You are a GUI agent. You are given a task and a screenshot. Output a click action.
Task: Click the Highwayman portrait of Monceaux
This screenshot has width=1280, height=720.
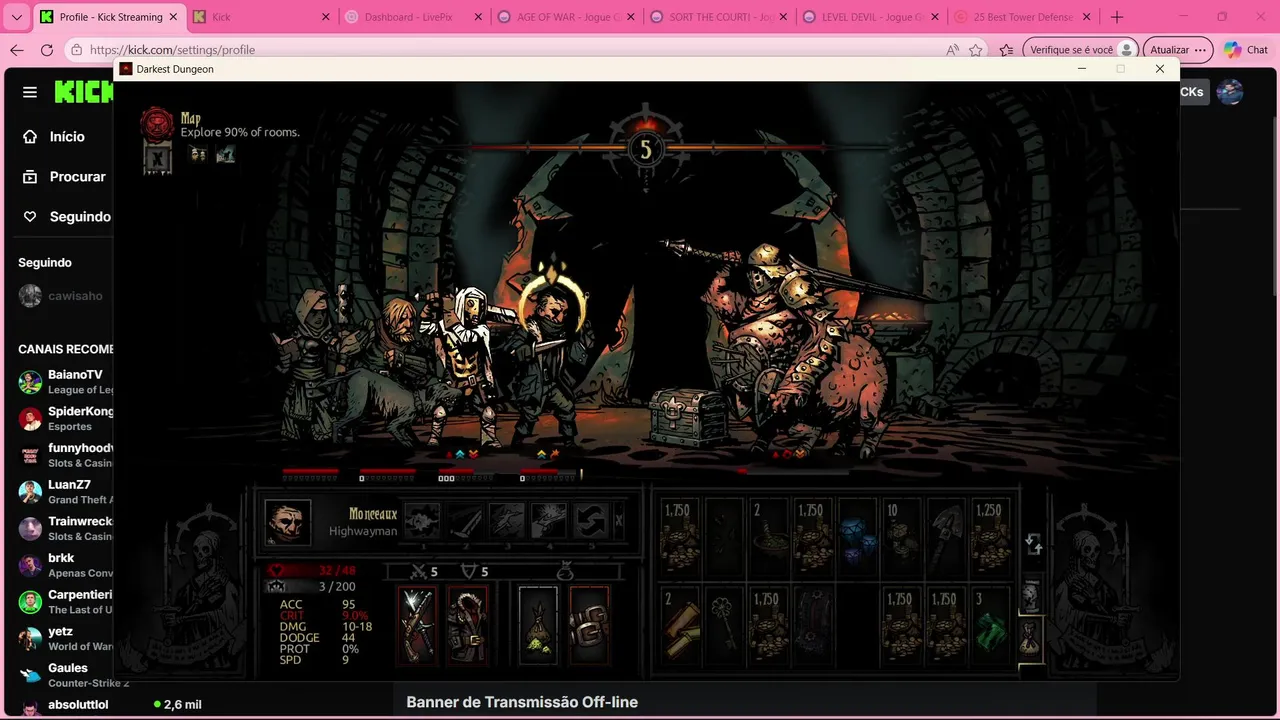click(288, 522)
